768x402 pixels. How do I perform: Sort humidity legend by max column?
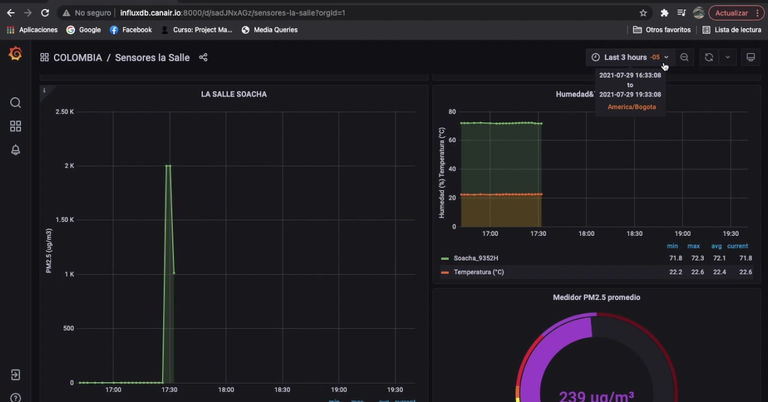pos(694,246)
